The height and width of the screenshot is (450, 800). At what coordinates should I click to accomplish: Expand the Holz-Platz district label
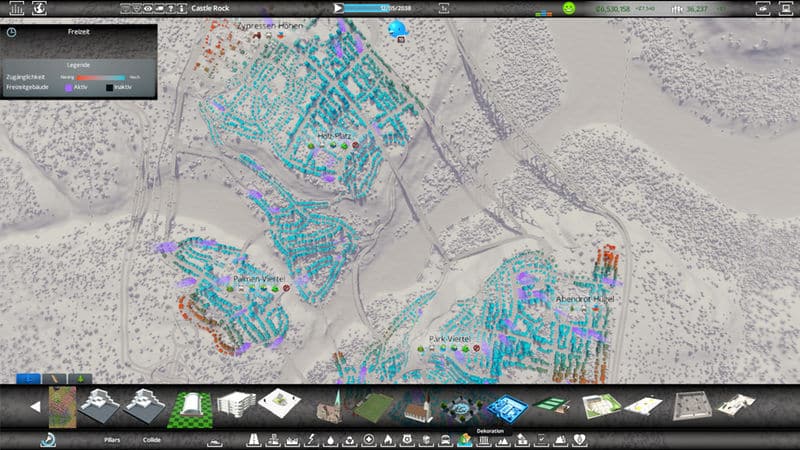[x=334, y=136]
